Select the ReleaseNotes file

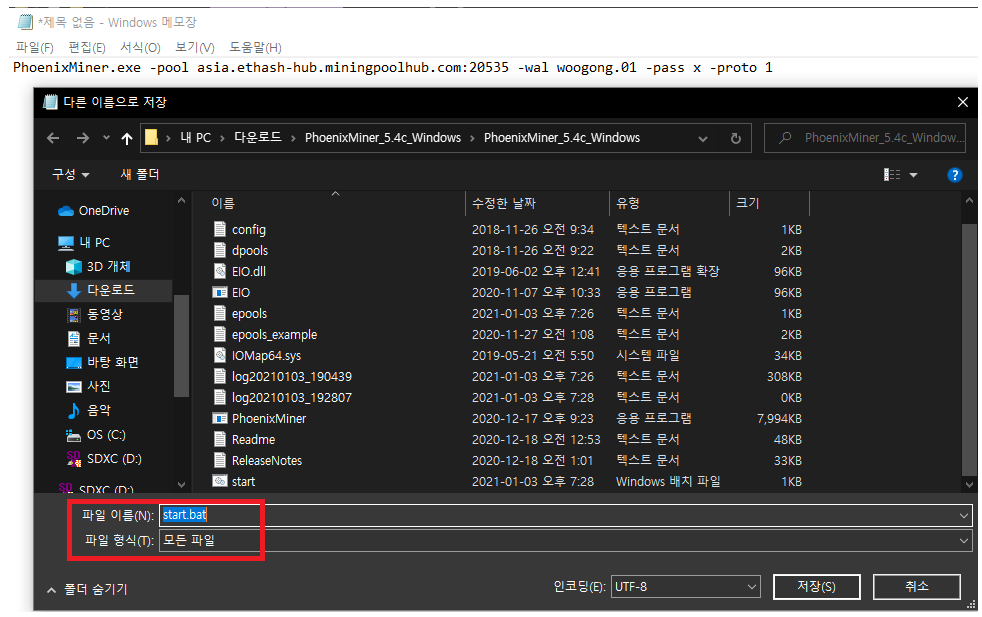click(267, 460)
